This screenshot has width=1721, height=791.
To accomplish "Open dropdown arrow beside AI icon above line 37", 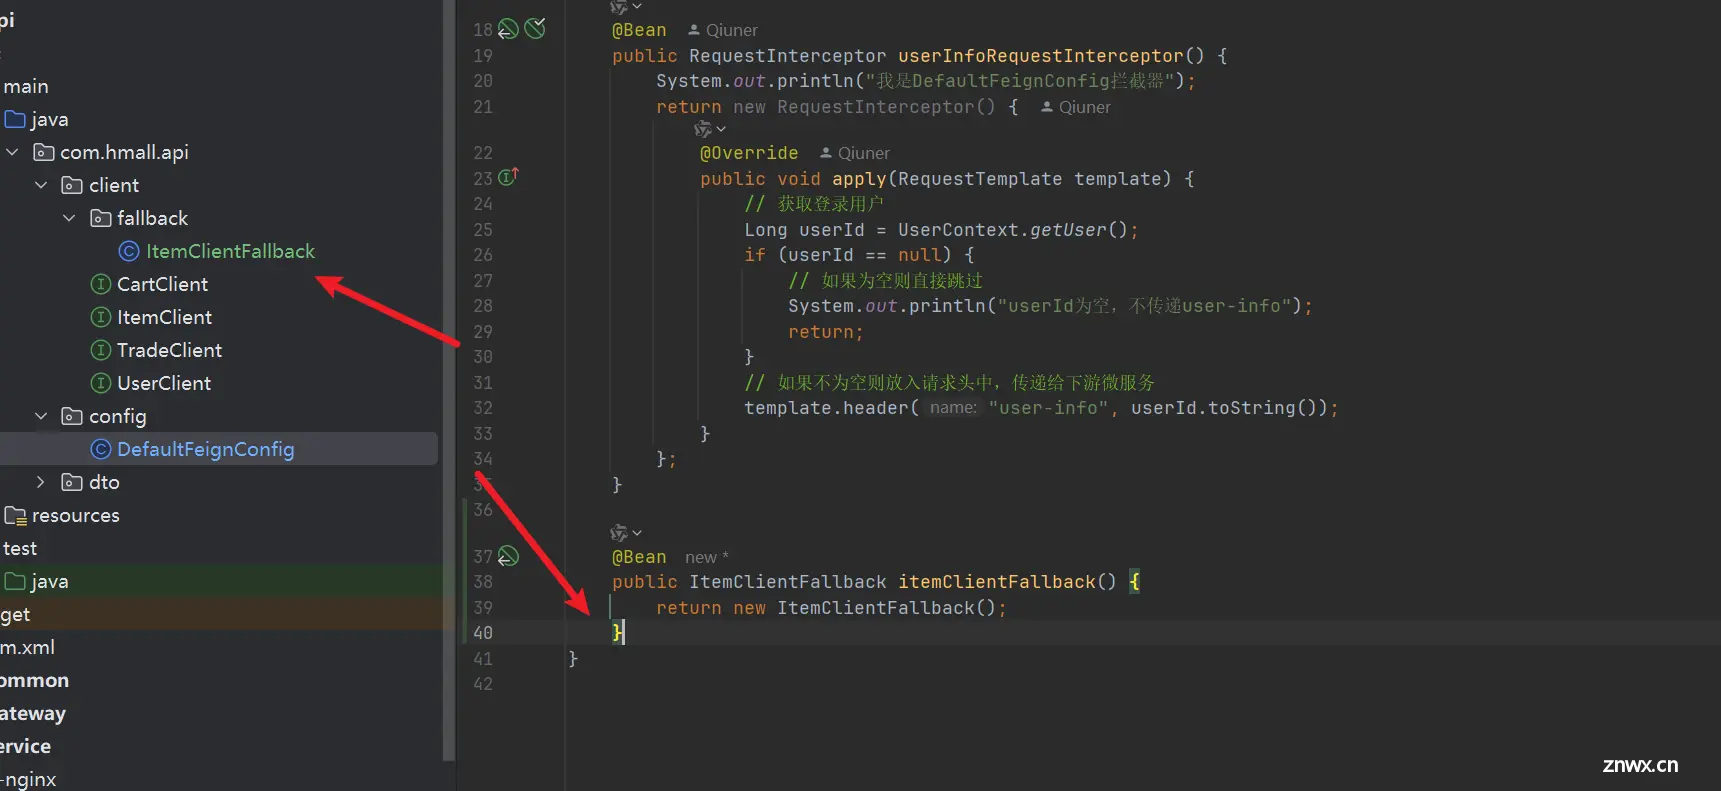I will click(637, 533).
